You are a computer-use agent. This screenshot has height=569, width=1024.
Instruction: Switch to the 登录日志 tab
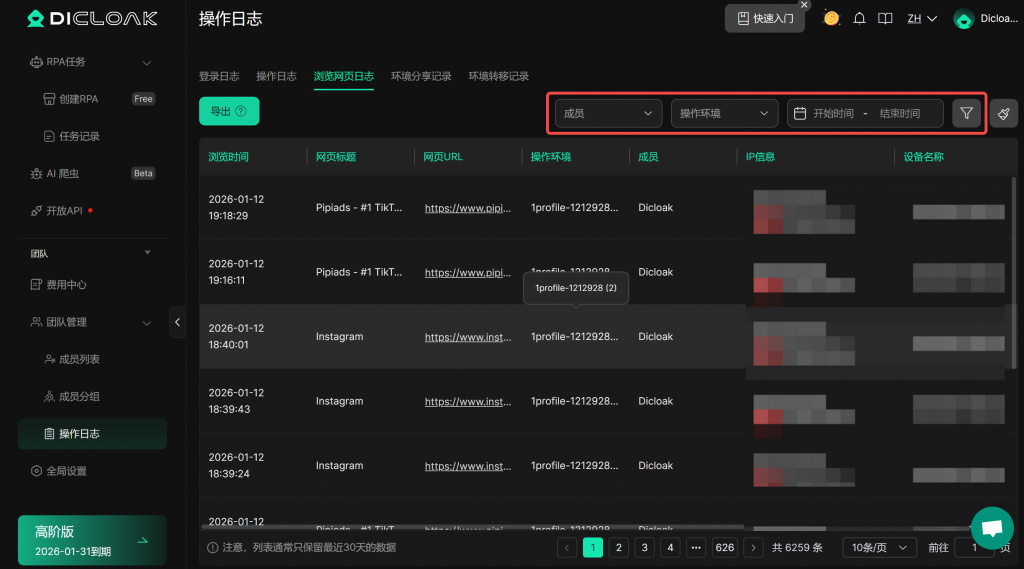click(x=219, y=76)
